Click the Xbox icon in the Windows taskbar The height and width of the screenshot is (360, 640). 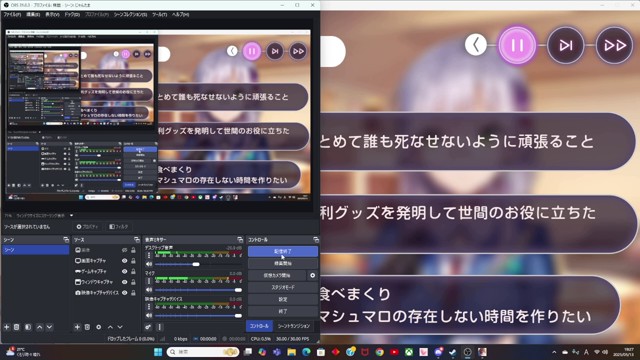pos(409,352)
